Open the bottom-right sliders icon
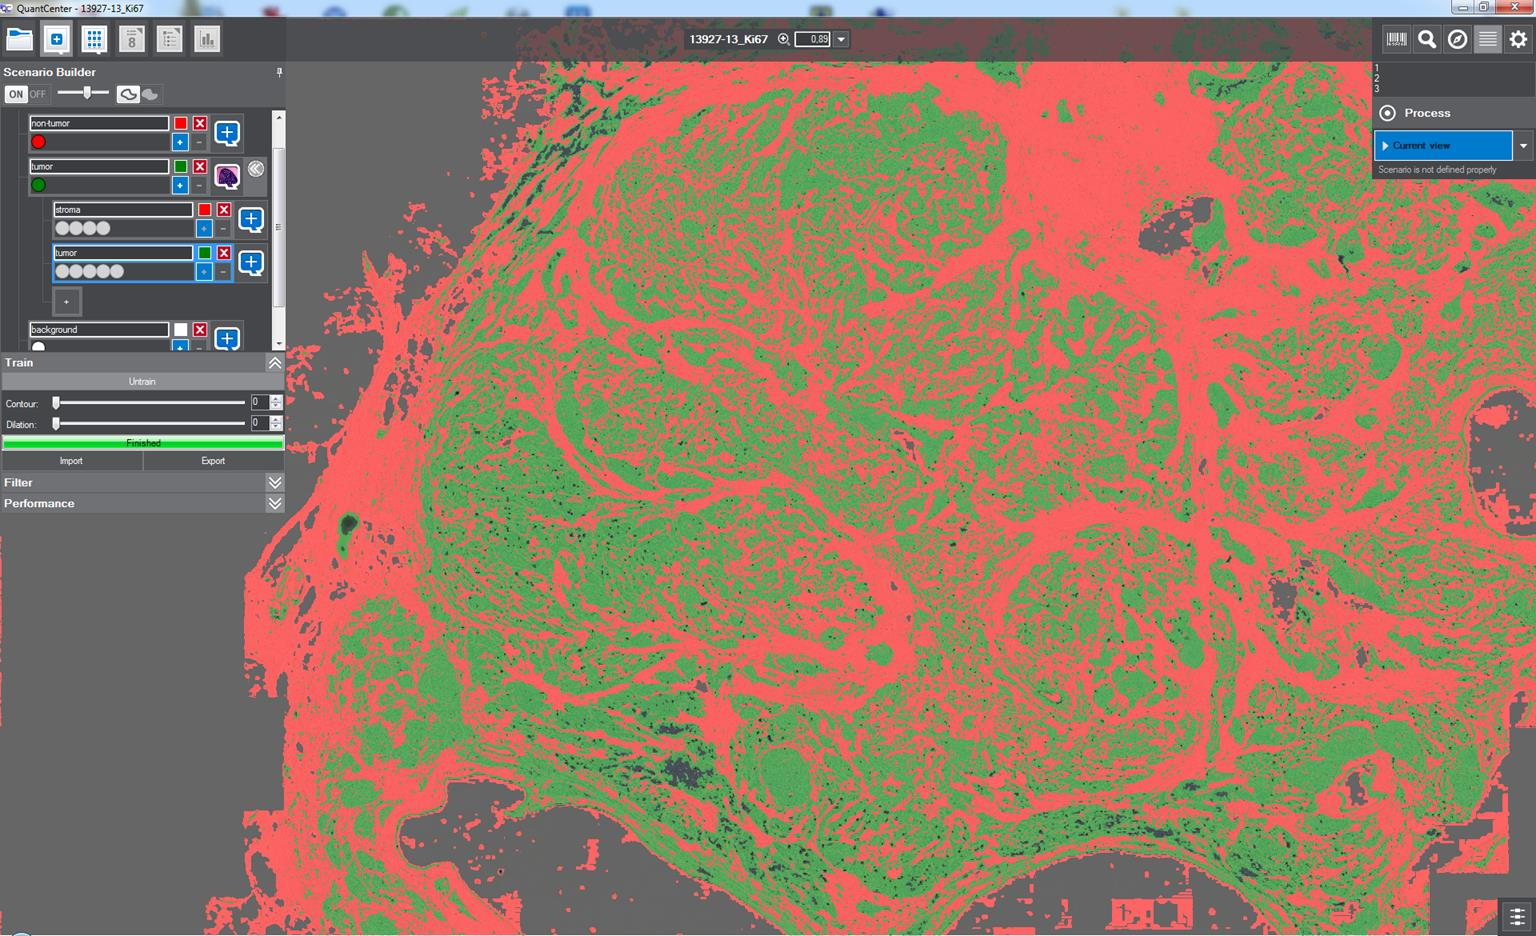1536x936 pixels. pyautogui.click(x=1517, y=916)
